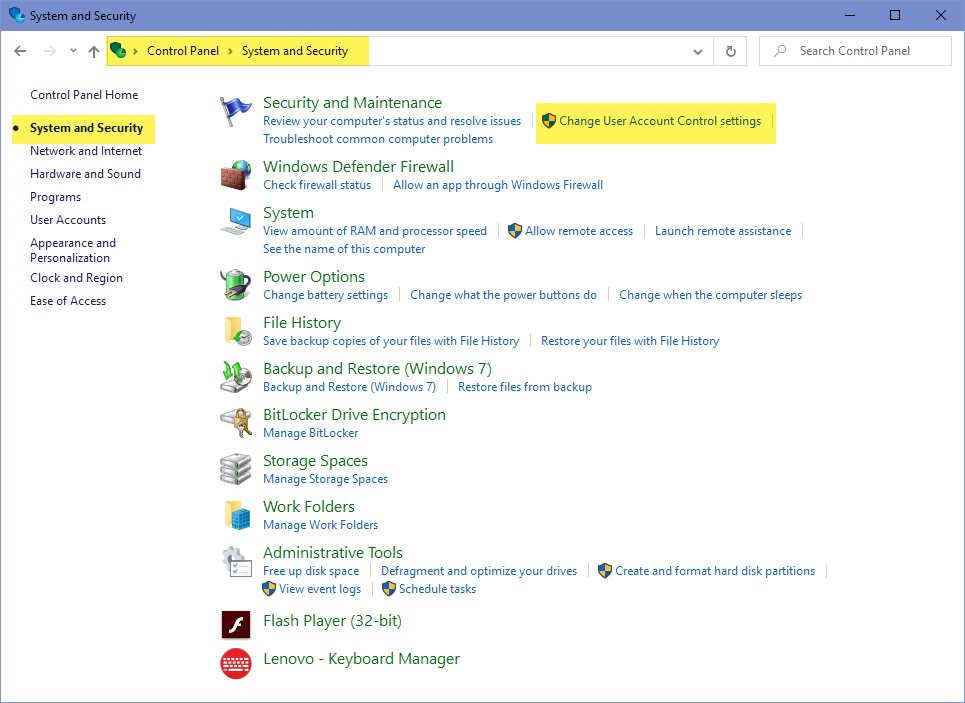The height and width of the screenshot is (703, 965).
Task: Refresh the Control Panel view
Action: [x=731, y=51]
